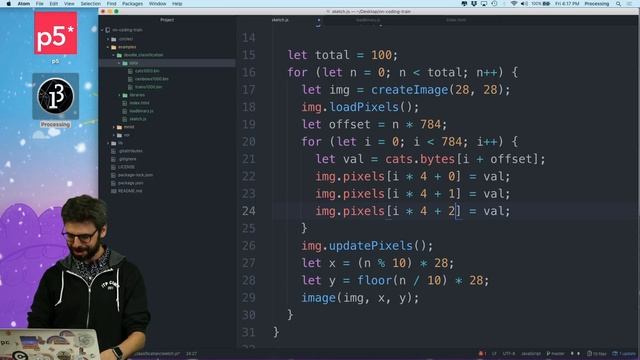Open the Edit menu

coord(53,4)
